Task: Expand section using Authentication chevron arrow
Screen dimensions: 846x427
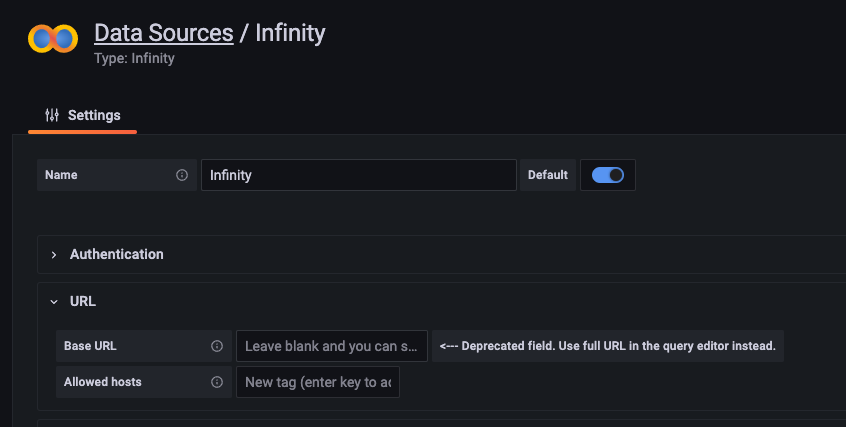Action: (x=54, y=255)
